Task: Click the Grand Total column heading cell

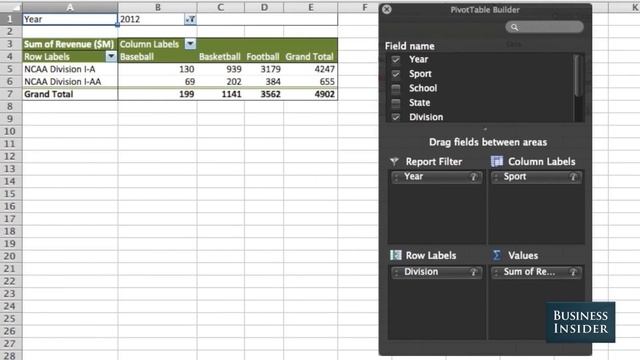Action: (x=311, y=57)
